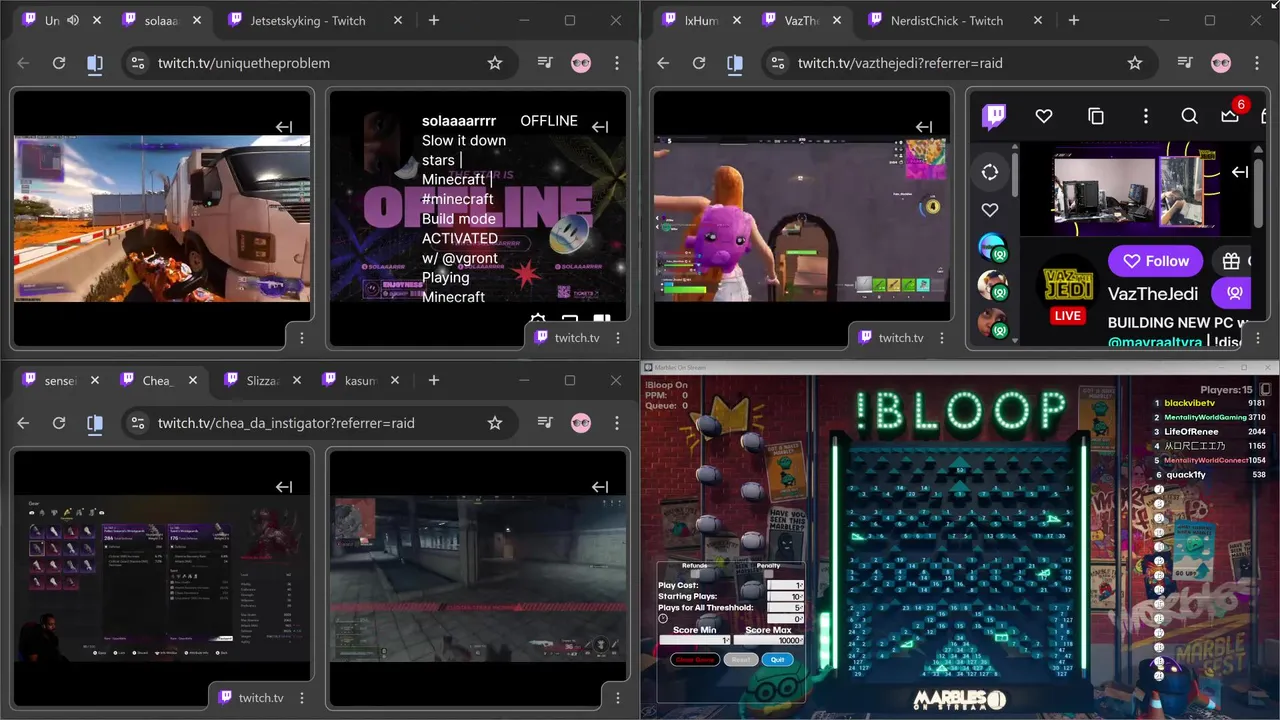
Task: Click the Score Max input field
Action: coord(768,640)
